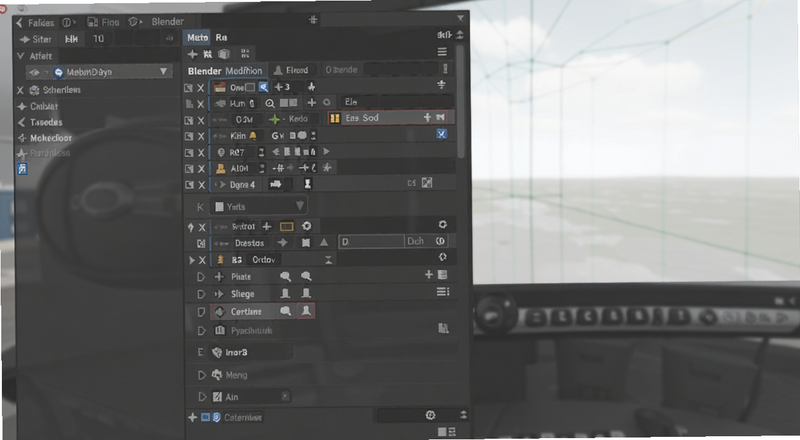Image resolution: width=800 pixels, height=440 pixels.
Task: Toggle the X beside Stherilen
Action: (x=20, y=90)
